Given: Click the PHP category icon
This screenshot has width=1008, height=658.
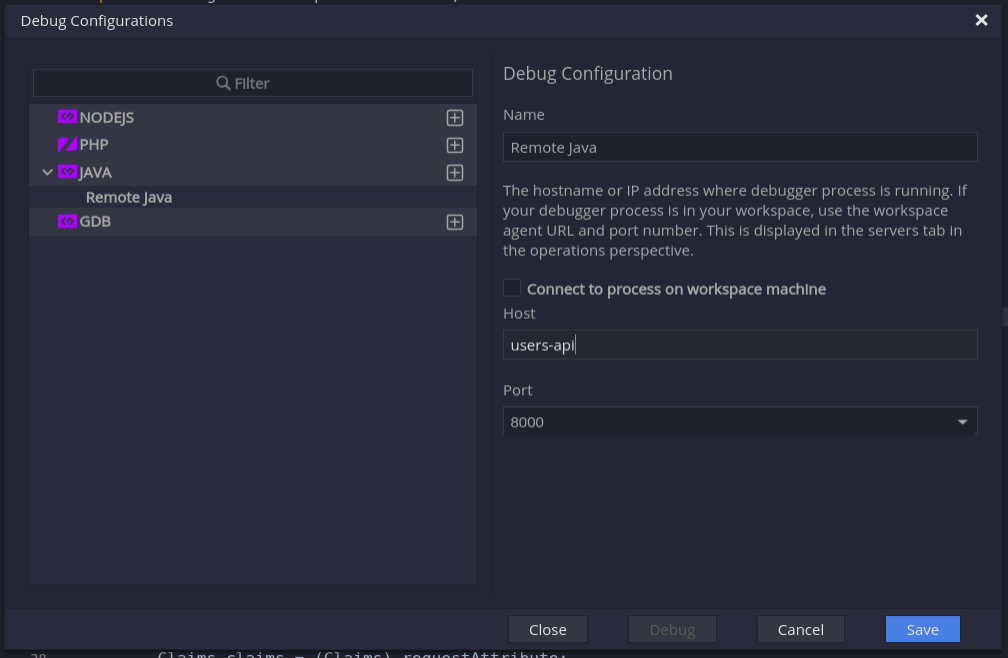Looking at the screenshot, I should coord(67,145).
